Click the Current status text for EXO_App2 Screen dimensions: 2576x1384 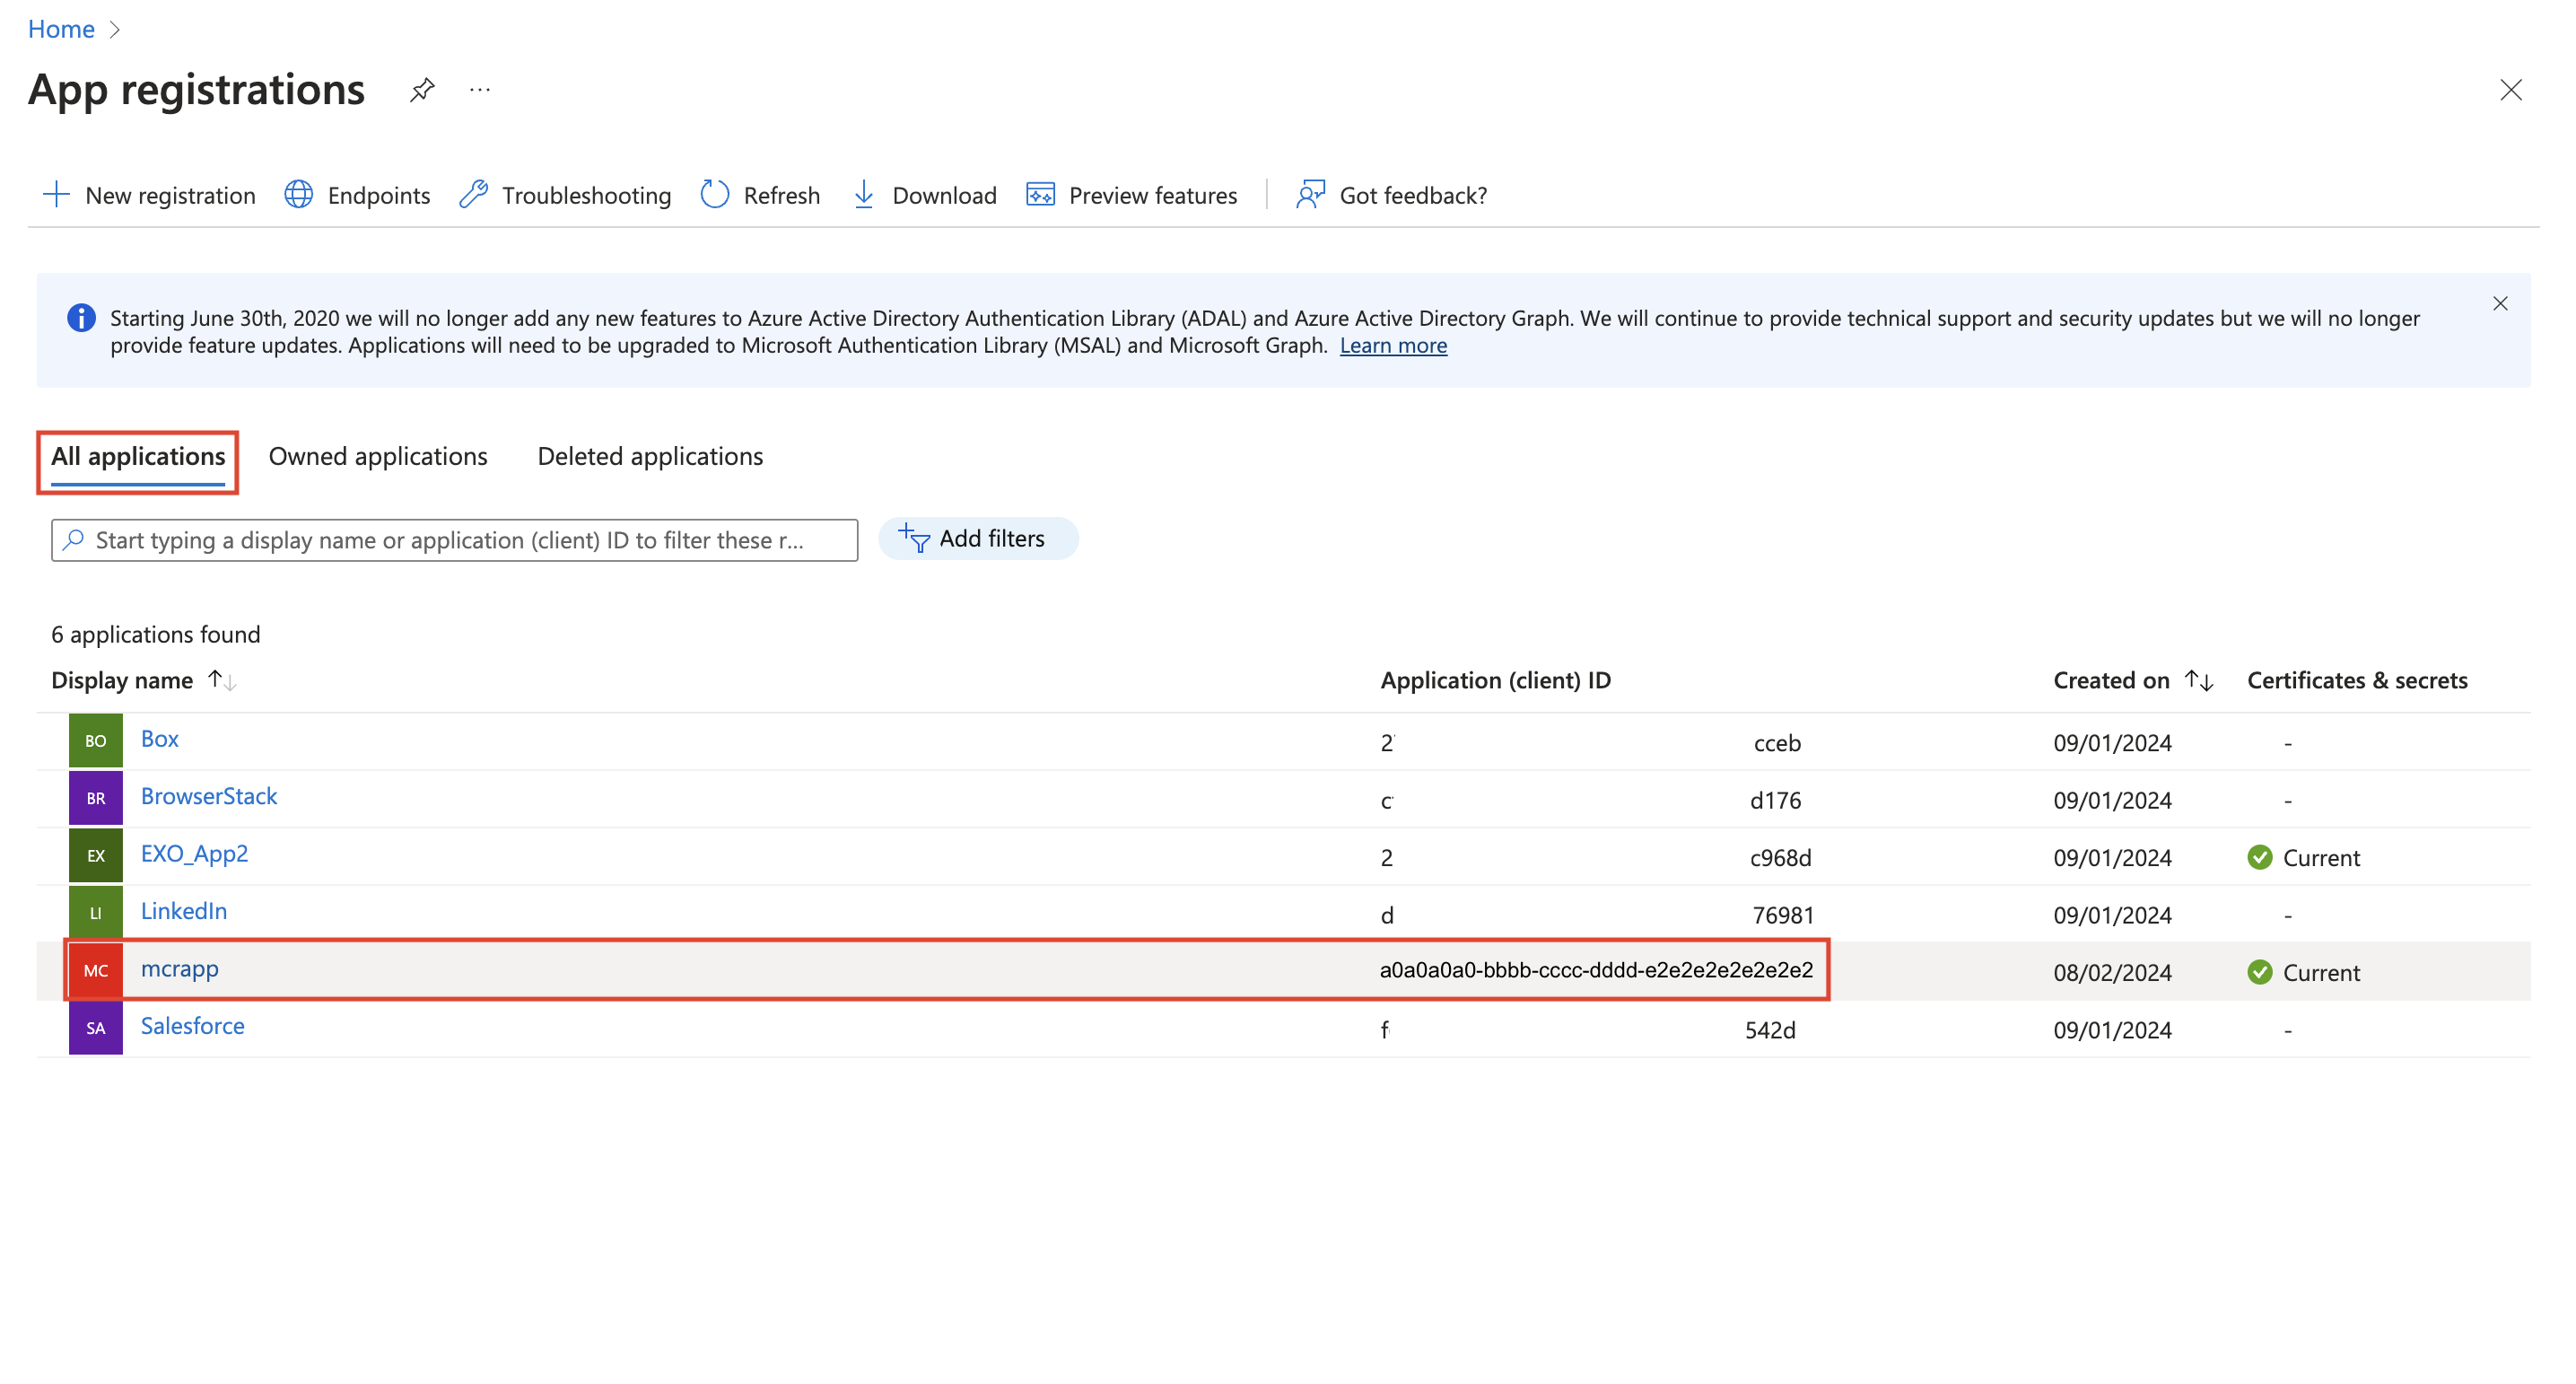tap(2321, 858)
